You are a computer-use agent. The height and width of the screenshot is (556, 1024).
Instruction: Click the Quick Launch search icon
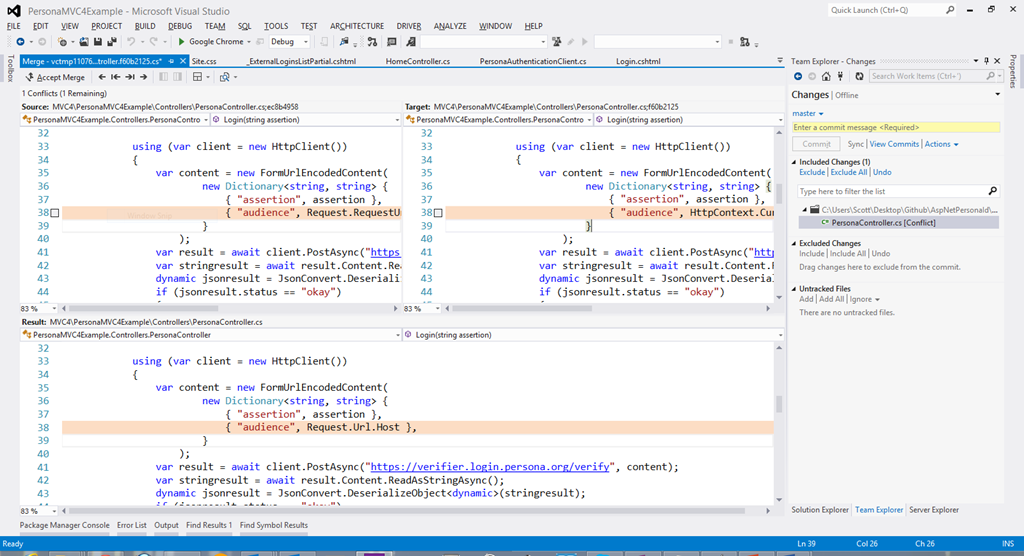(x=950, y=10)
